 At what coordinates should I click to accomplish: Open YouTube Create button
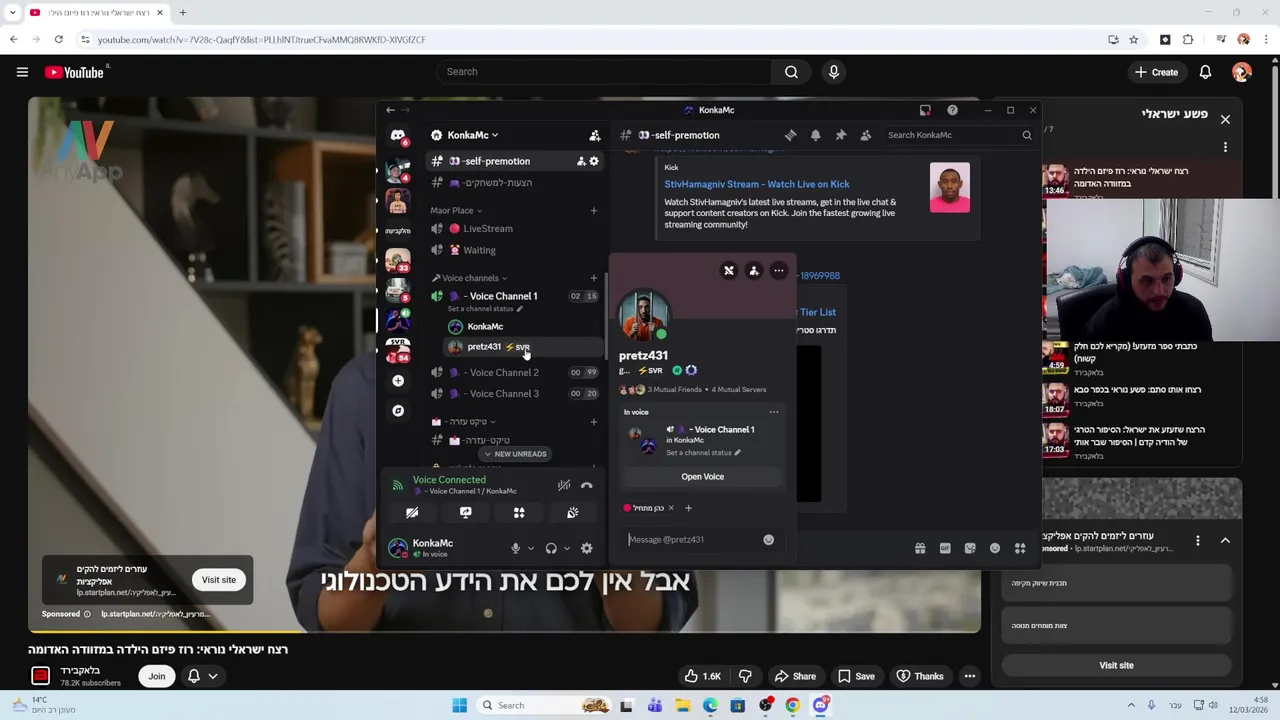tap(1156, 72)
